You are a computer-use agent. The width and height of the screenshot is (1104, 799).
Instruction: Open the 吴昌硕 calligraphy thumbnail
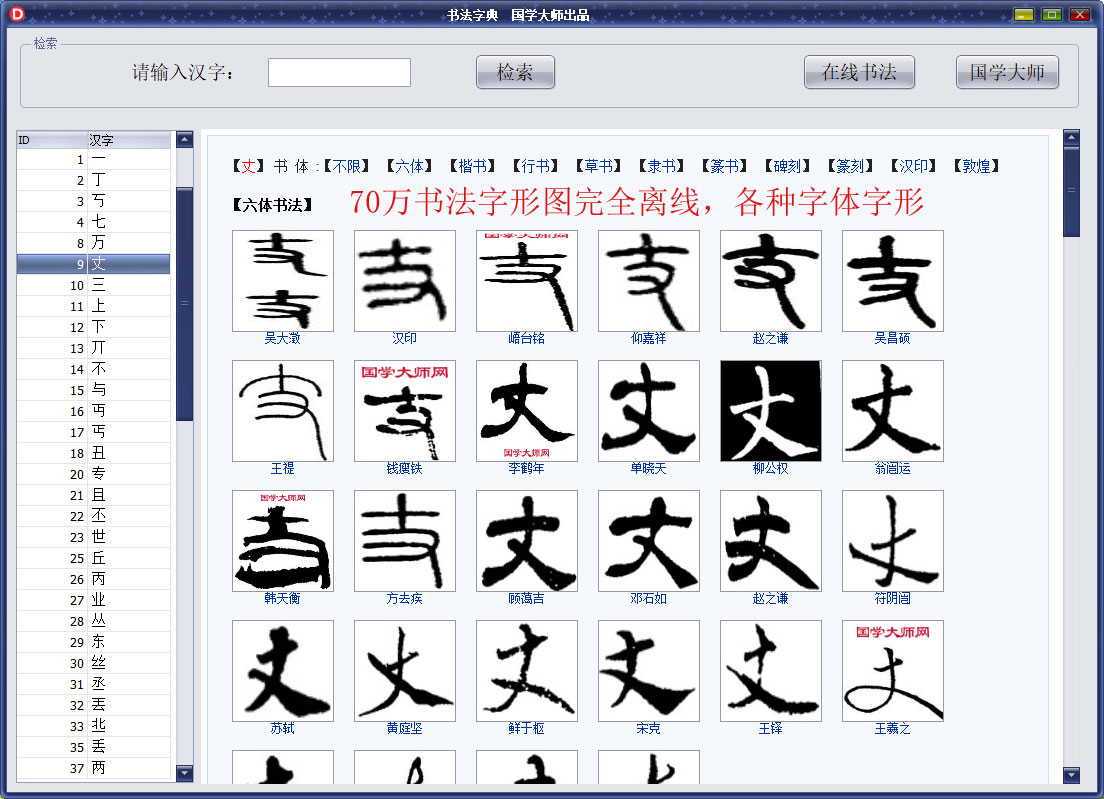(x=893, y=281)
